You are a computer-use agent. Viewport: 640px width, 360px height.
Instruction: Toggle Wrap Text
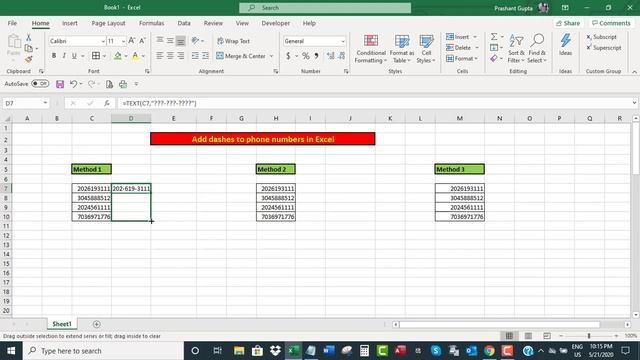click(x=233, y=41)
